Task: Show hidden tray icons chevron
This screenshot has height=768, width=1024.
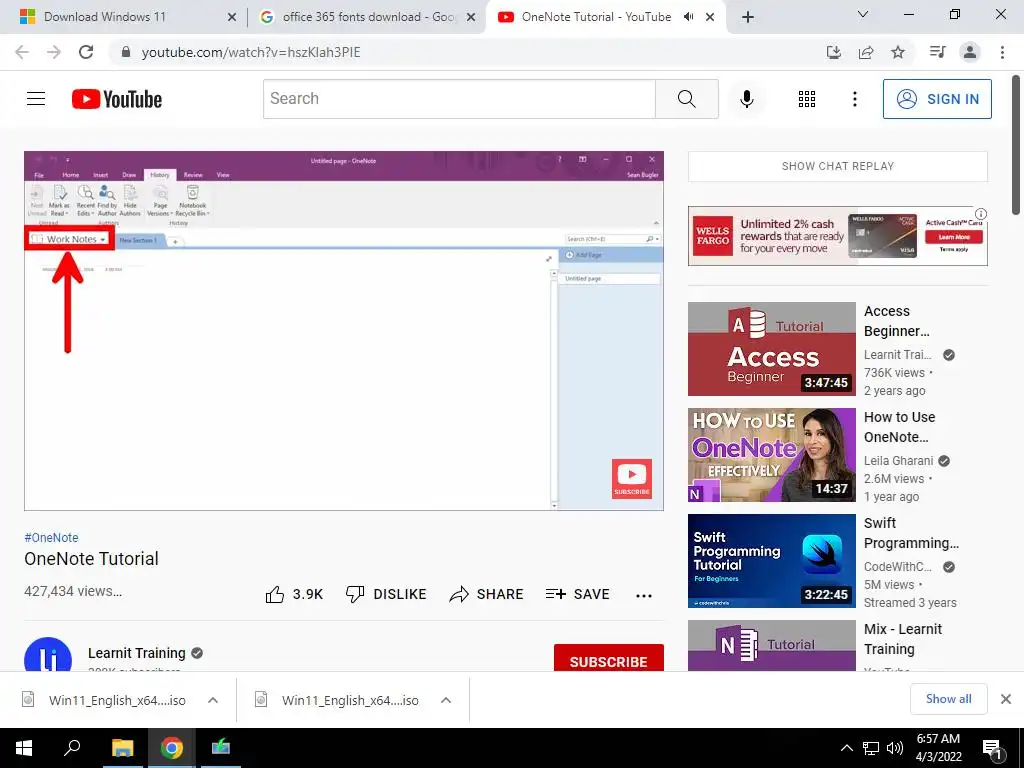Action: click(x=846, y=748)
